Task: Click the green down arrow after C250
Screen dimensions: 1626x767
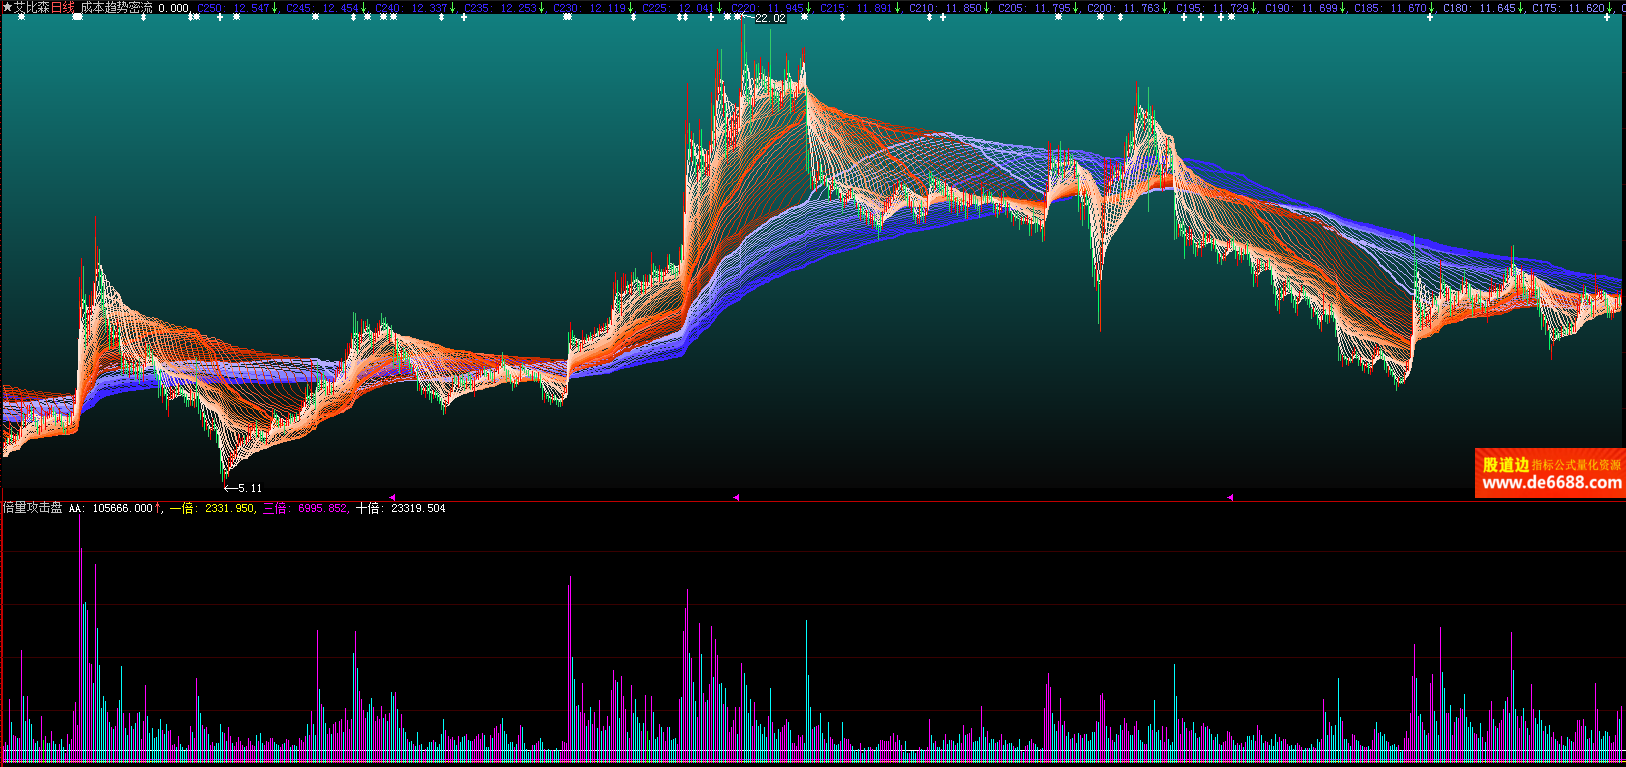Action: click(275, 8)
